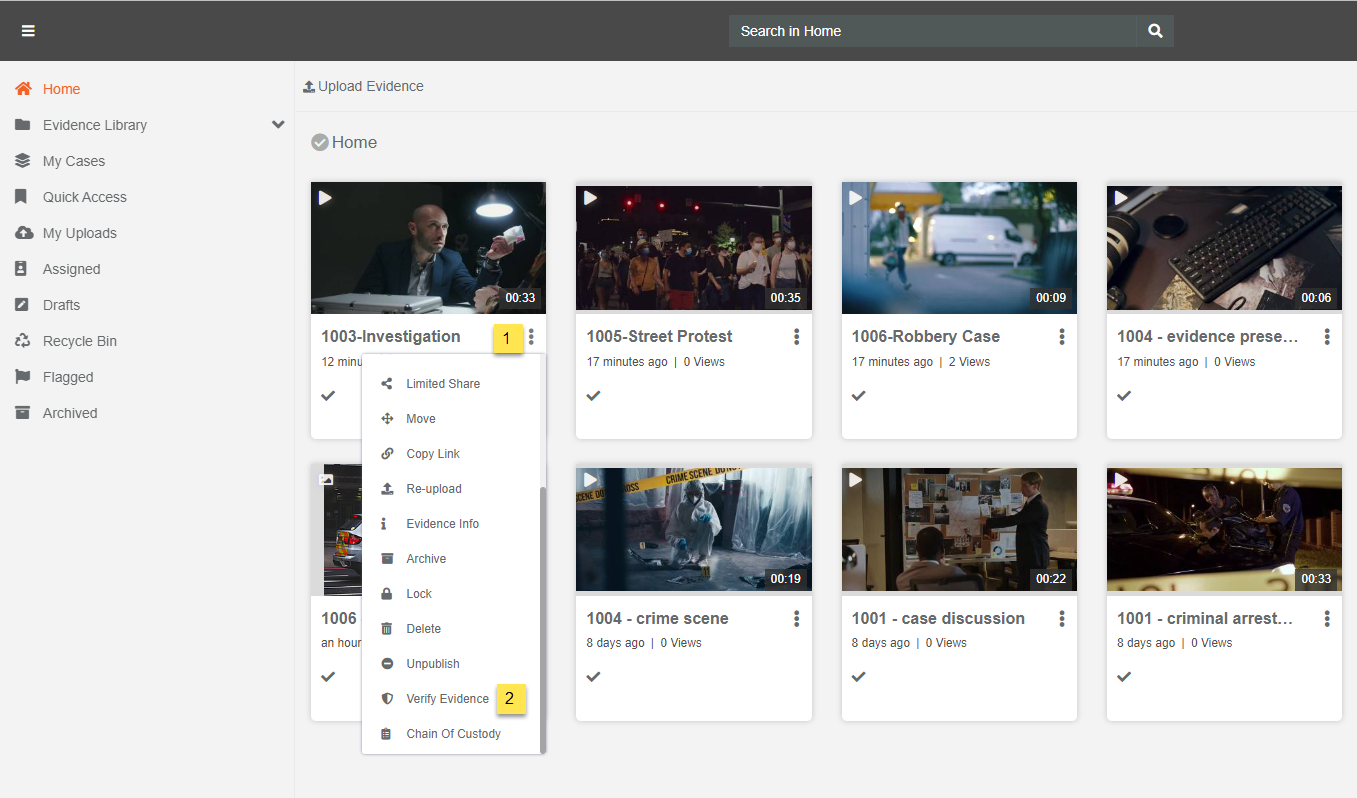Select the checkmark on 1004 - crime scene card
Screen dimensions: 1357x798
click(x=593, y=677)
